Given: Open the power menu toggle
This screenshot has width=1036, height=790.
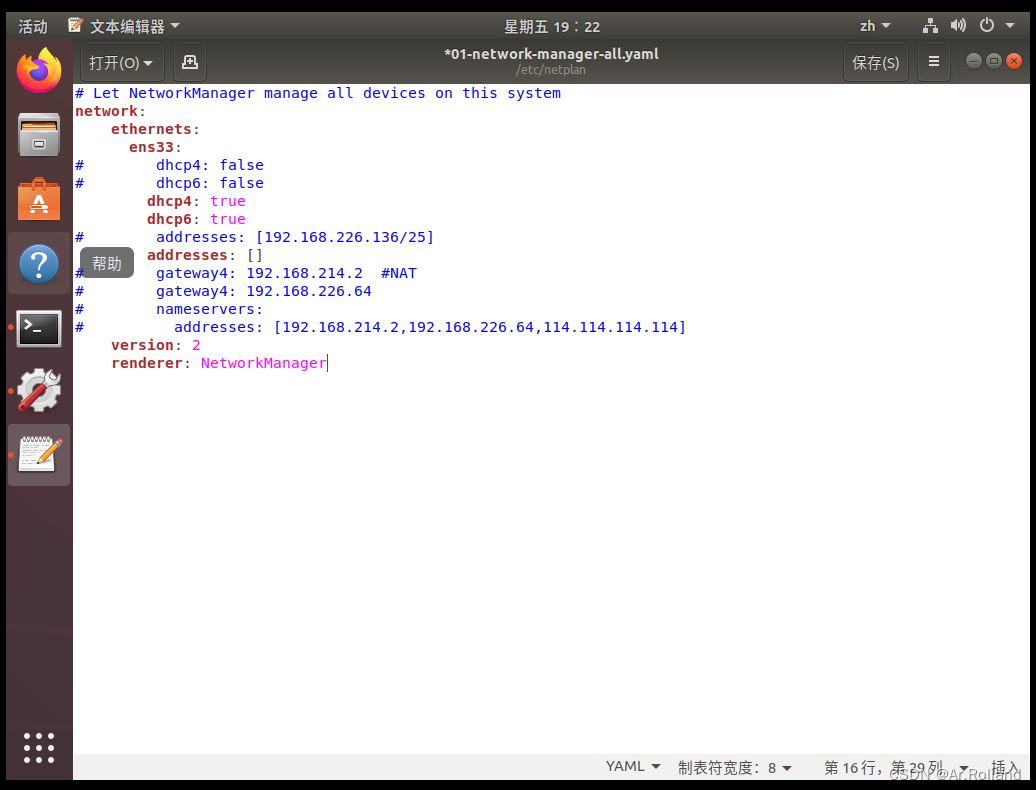Looking at the screenshot, I should [x=986, y=25].
